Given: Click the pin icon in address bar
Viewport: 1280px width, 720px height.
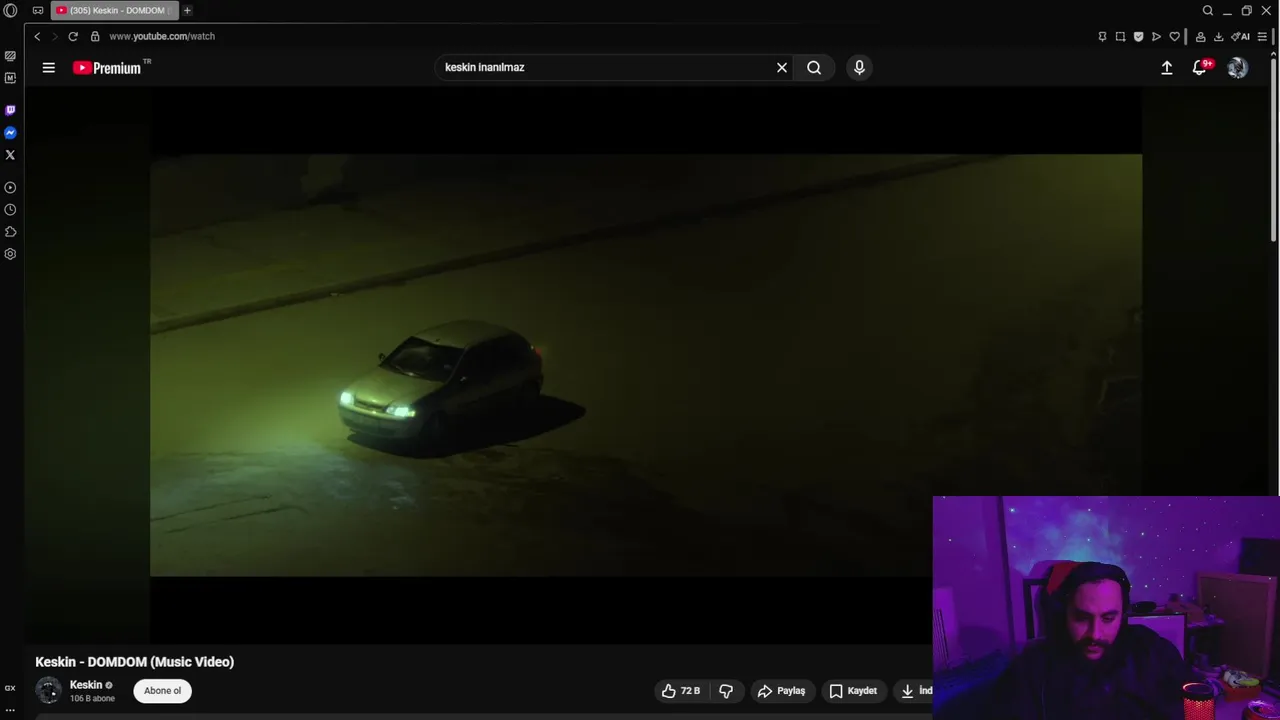Looking at the screenshot, I should (x=1102, y=37).
